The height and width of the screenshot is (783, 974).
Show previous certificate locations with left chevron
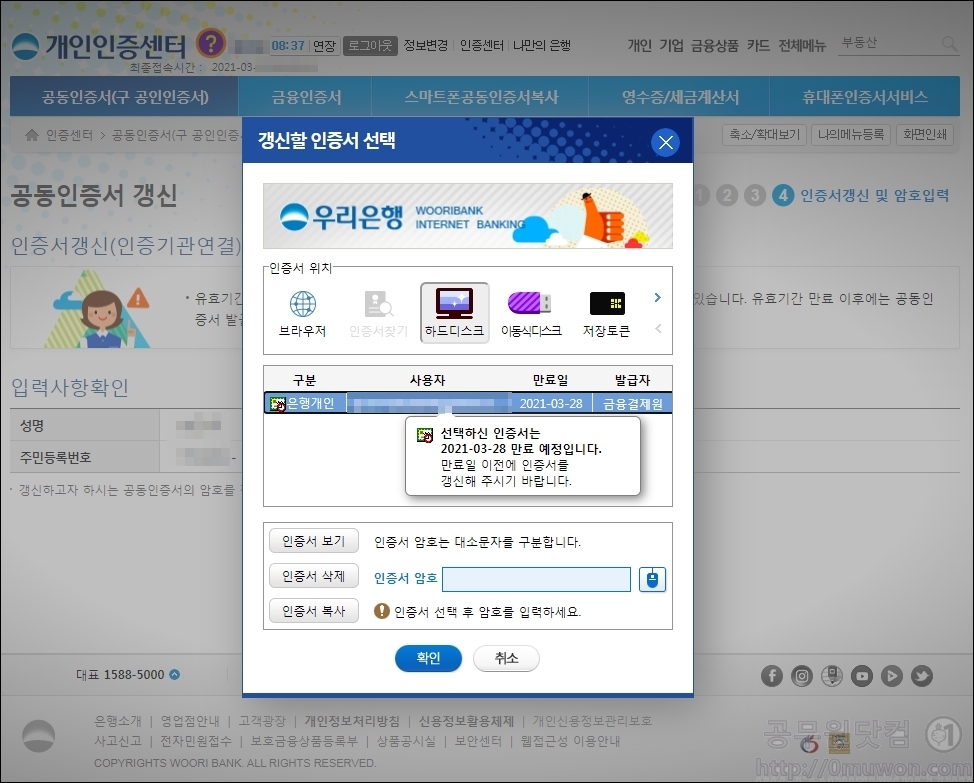pos(658,328)
